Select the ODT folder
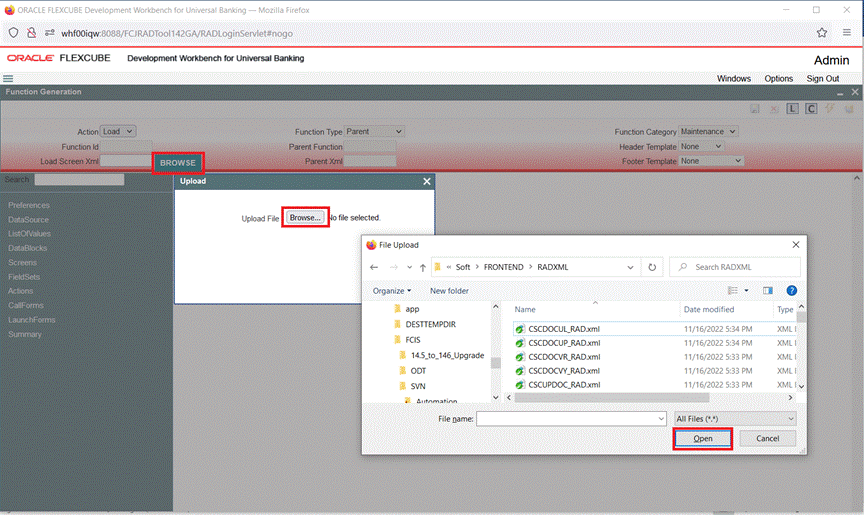864x515 pixels. point(418,371)
